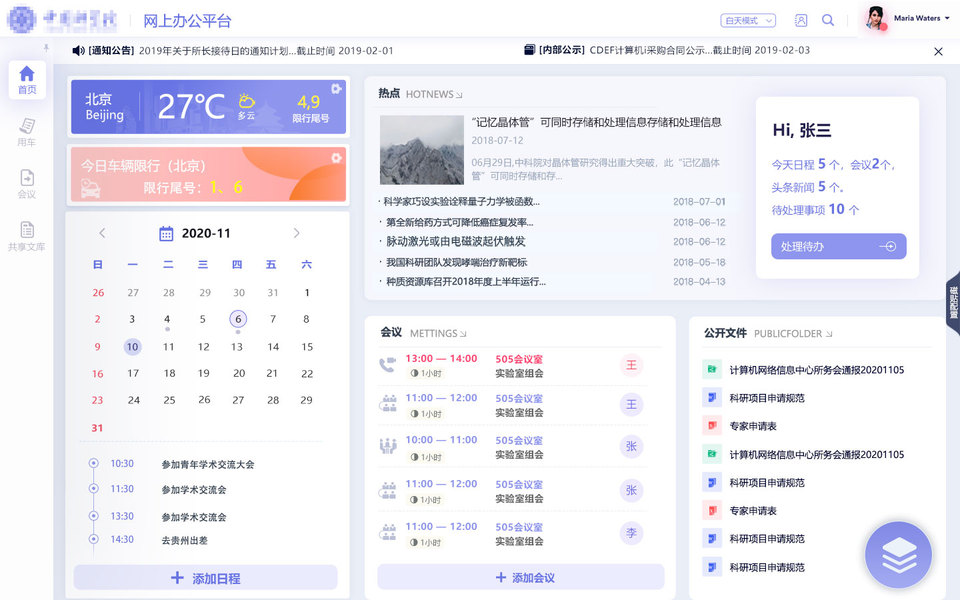960x600 pixels.
Task: Open the side tab on right edge
Action: (953, 302)
